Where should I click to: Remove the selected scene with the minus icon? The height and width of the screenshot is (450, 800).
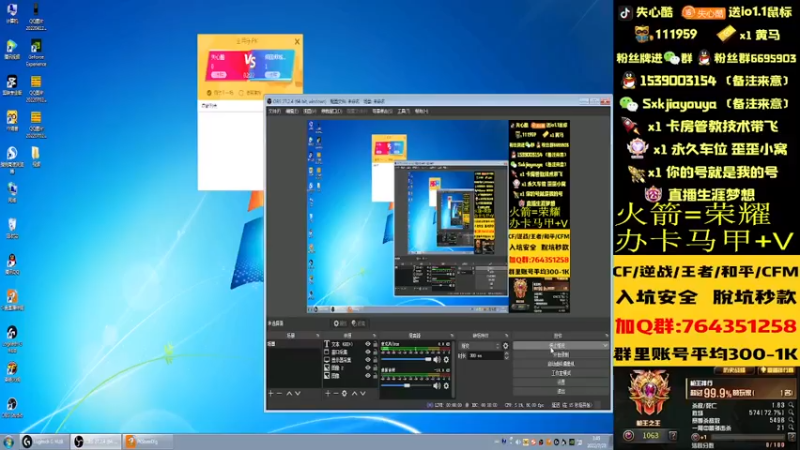[x=279, y=393]
